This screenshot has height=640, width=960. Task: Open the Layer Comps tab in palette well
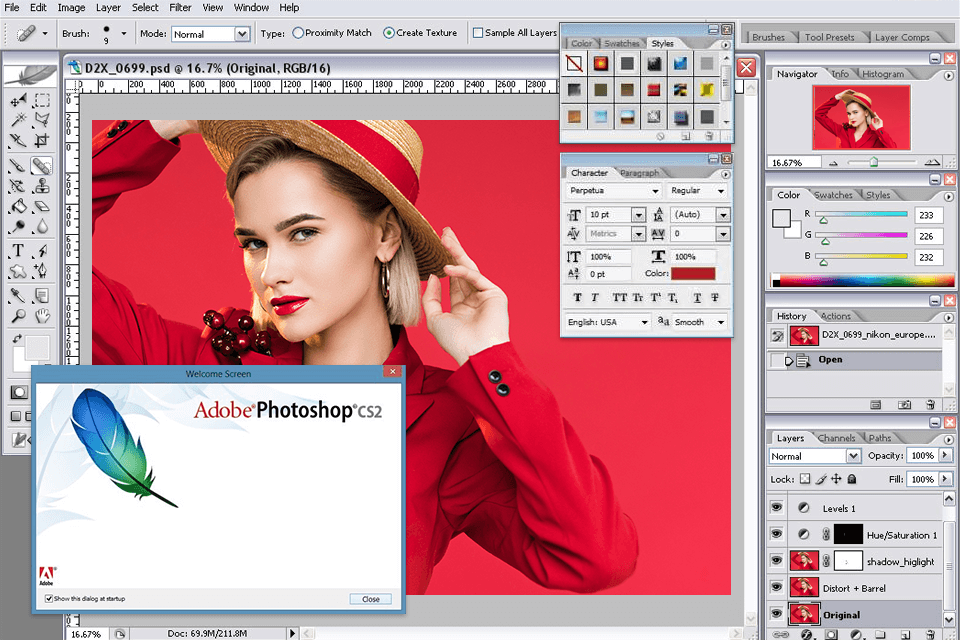pyautogui.click(x=902, y=37)
